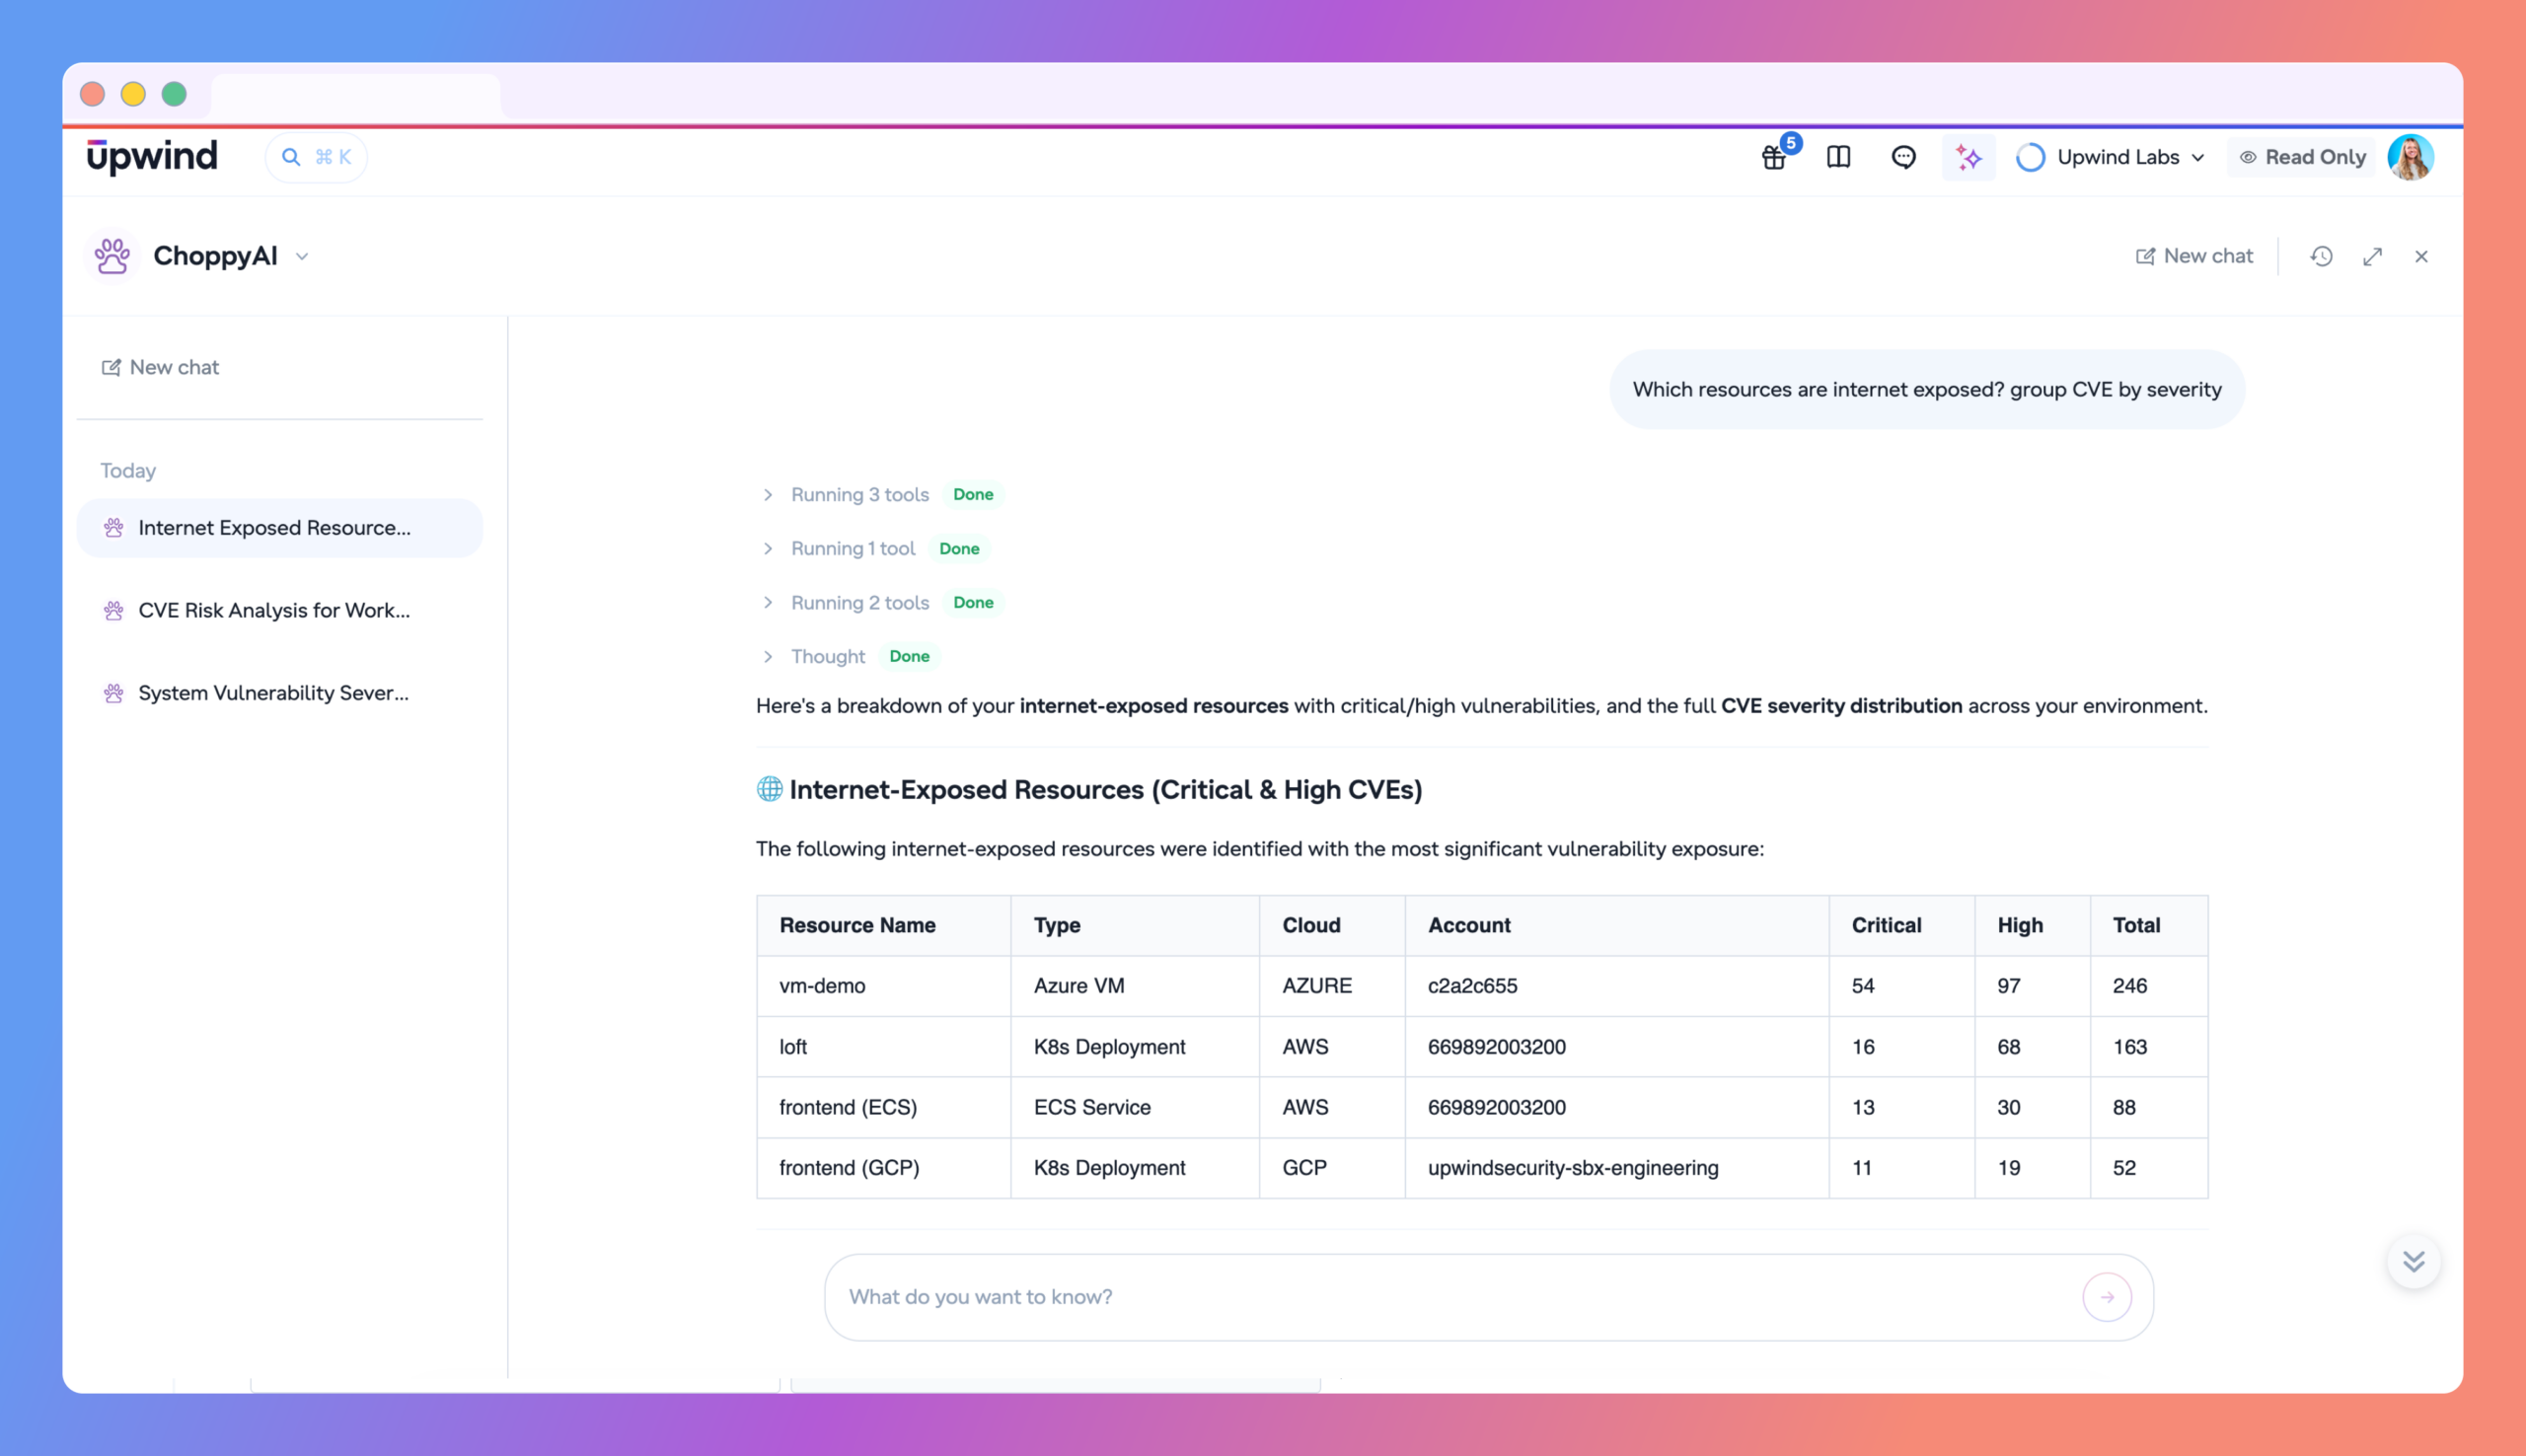
Task: Toggle the AI sparkles assistant icon
Action: [x=1968, y=157]
